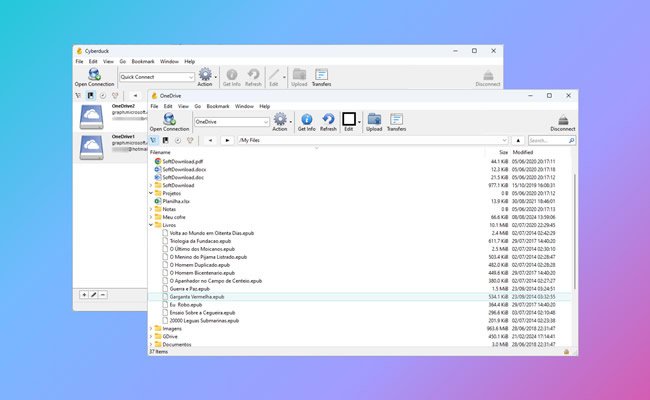
Task: Open Quick Connect dropdown in Cyberduck window
Action: click(x=191, y=77)
